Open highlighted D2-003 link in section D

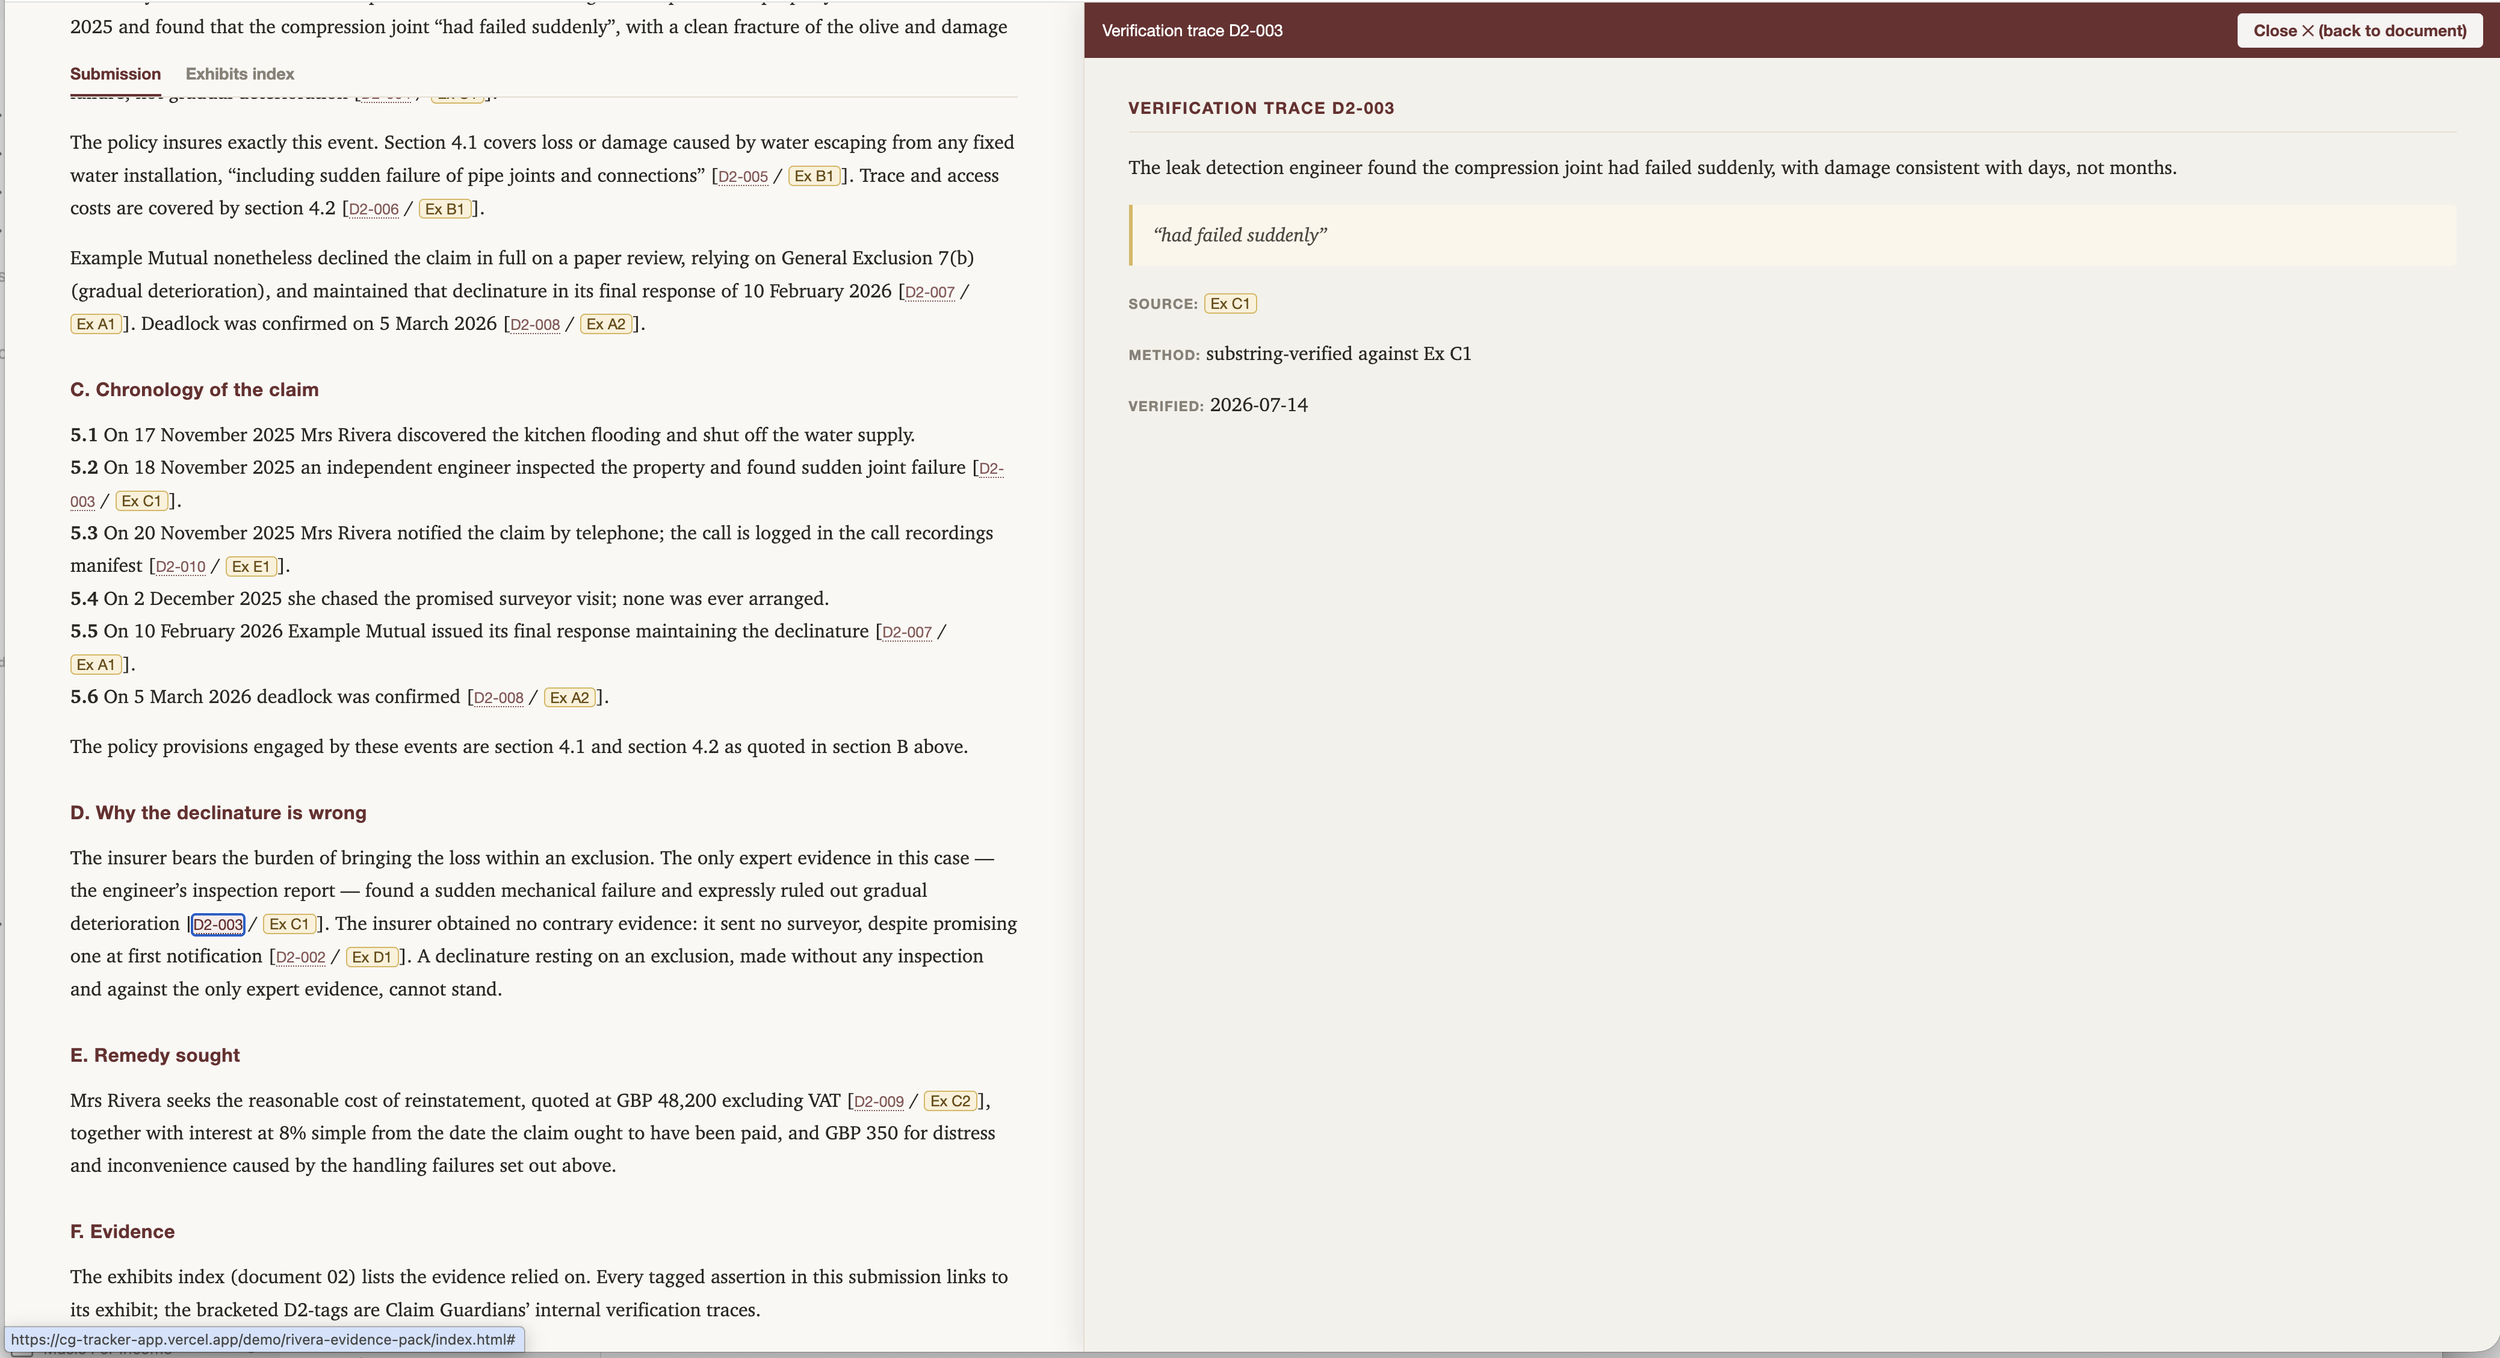pyautogui.click(x=218, y=924)
